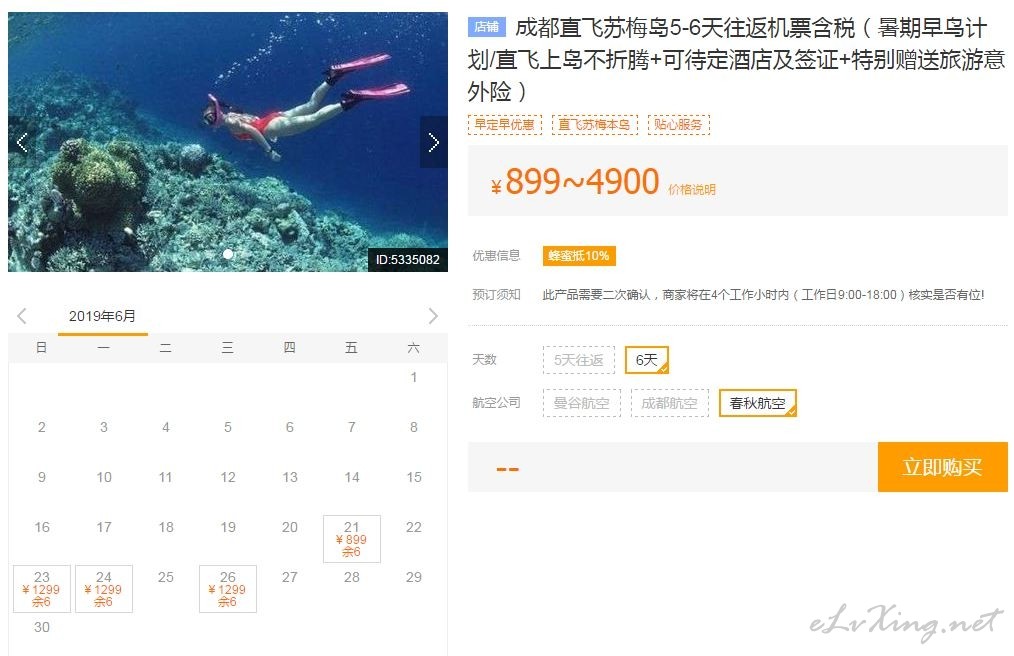1014x656 pixels.
Task: Show previous photo in image carousel
Action: click(x=21, y=142)
